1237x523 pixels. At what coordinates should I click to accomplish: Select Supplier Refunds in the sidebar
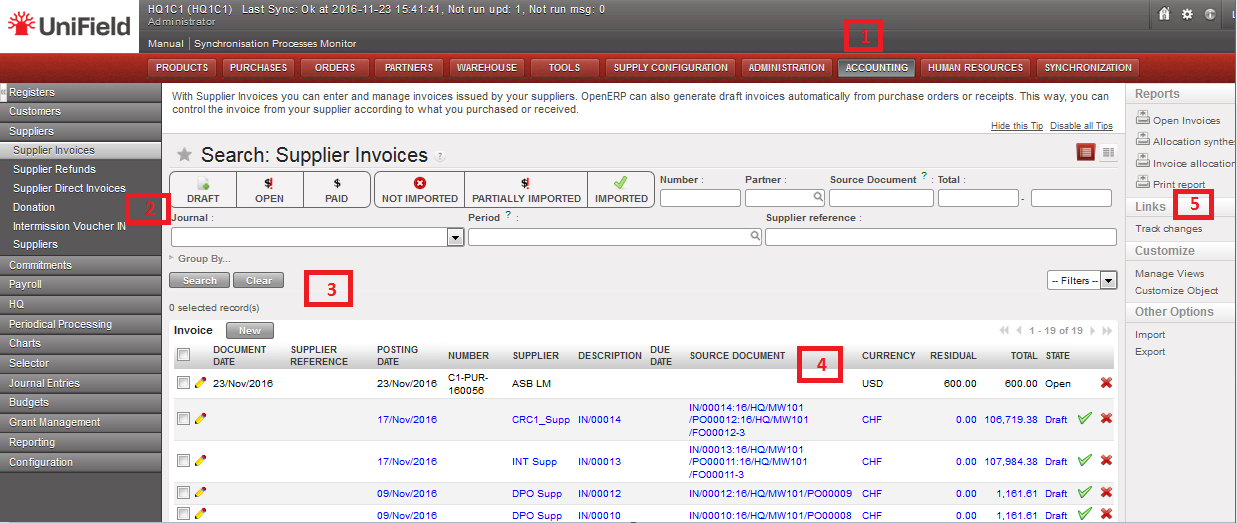click(55, 169)
